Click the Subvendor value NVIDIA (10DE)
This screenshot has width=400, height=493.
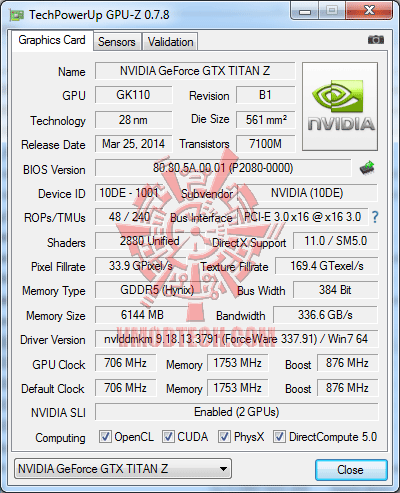coord(307,193)
